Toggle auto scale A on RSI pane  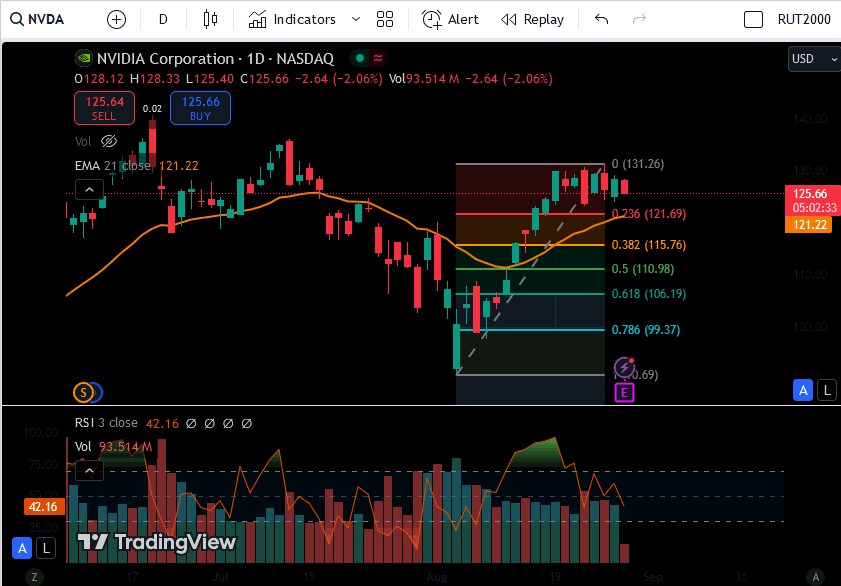pyautogui.click(x=22, y=548)
